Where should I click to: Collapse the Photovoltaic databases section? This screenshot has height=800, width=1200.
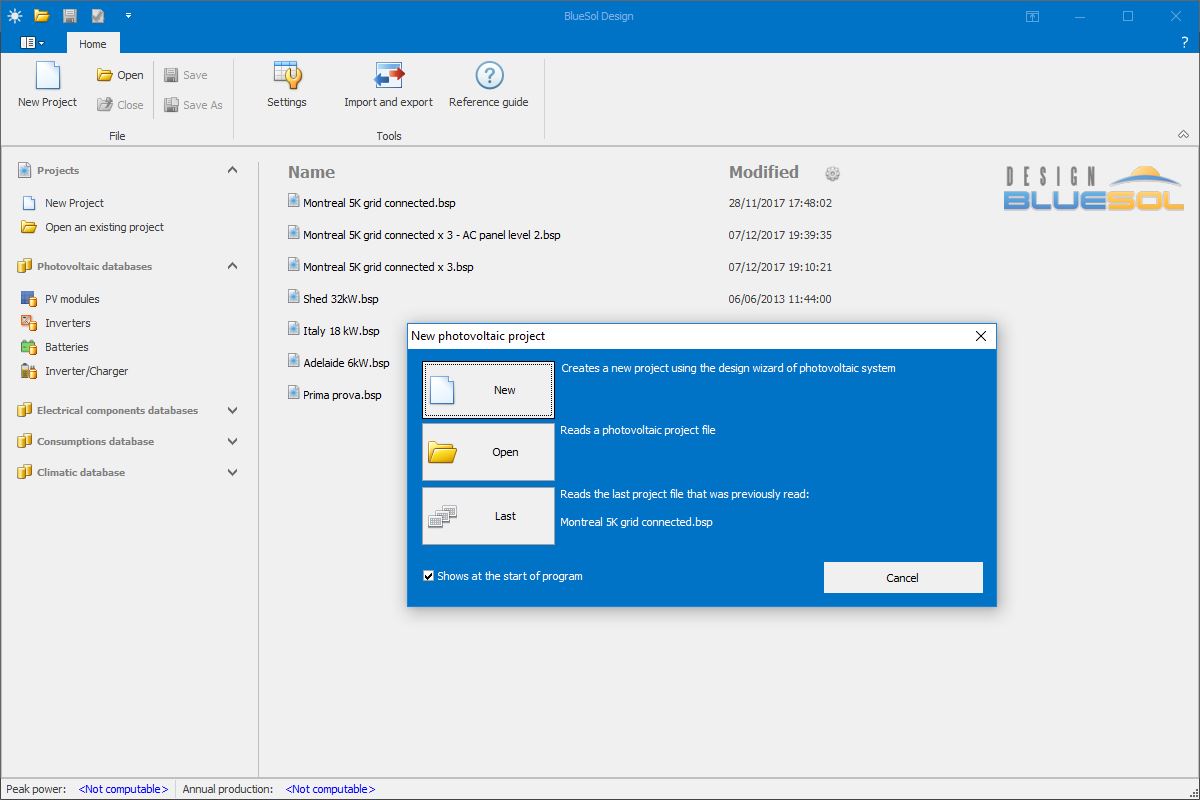232,266
